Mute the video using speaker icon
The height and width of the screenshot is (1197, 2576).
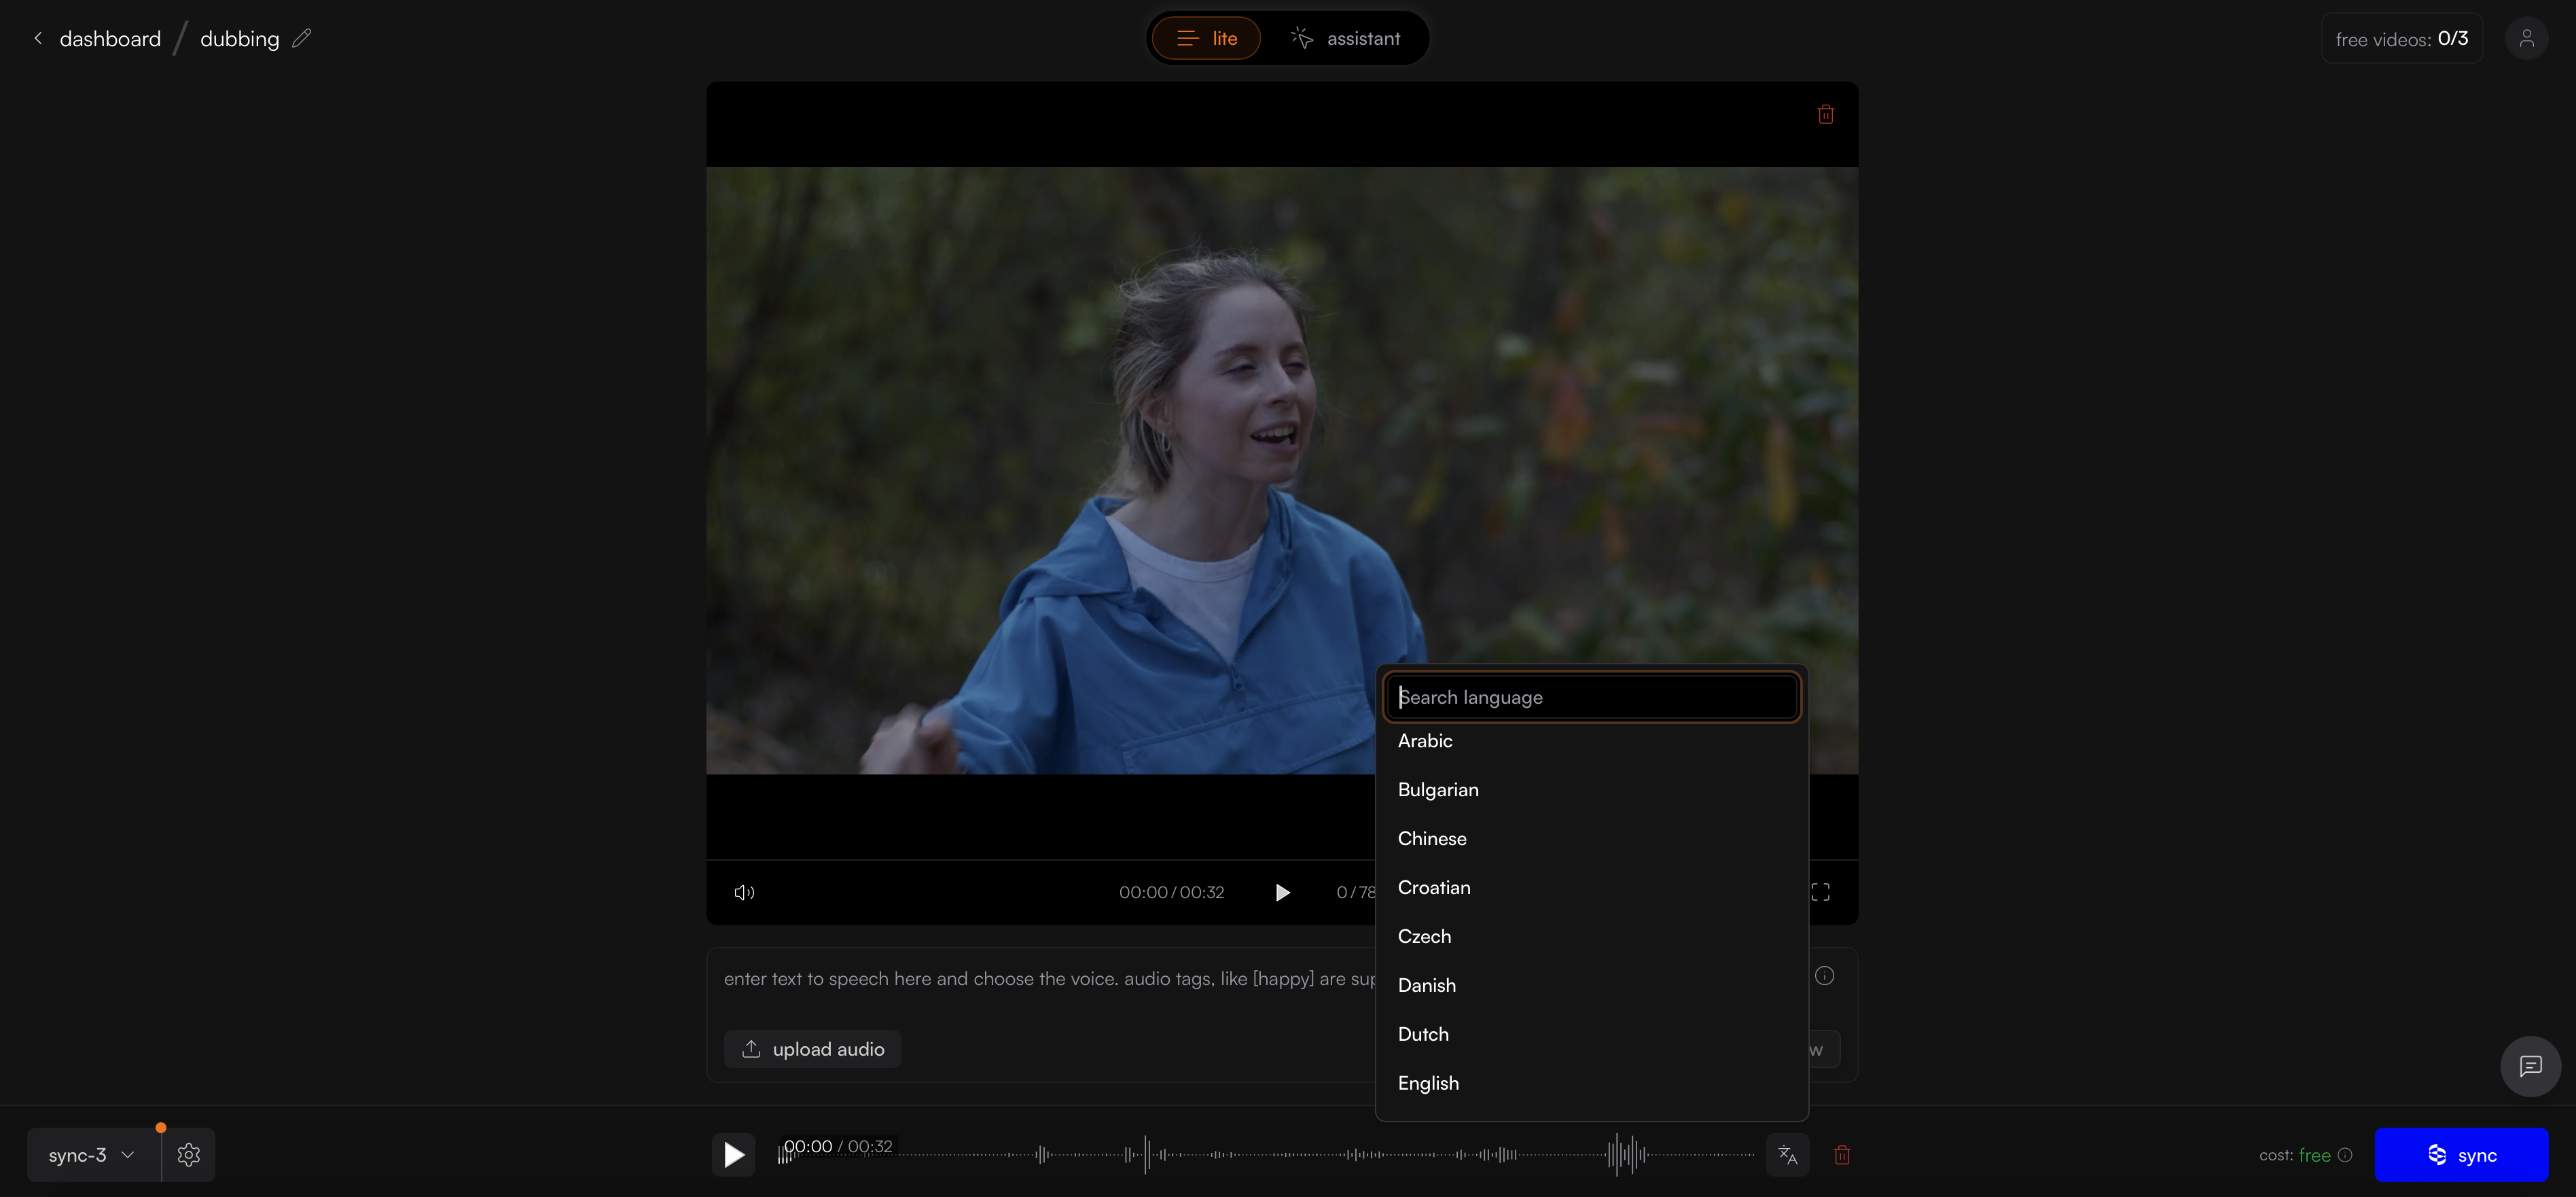click(744, 892)
